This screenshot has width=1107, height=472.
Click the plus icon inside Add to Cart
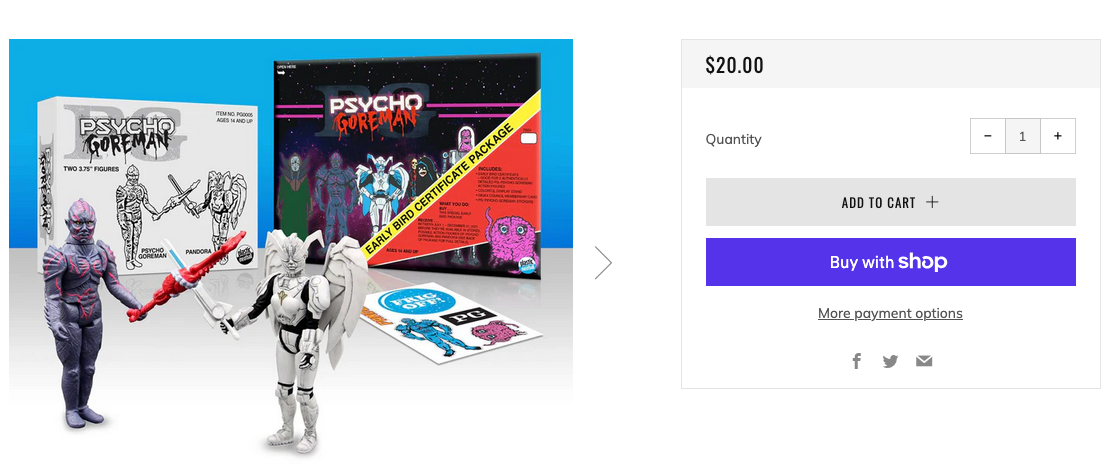click(x=932, y=202)
